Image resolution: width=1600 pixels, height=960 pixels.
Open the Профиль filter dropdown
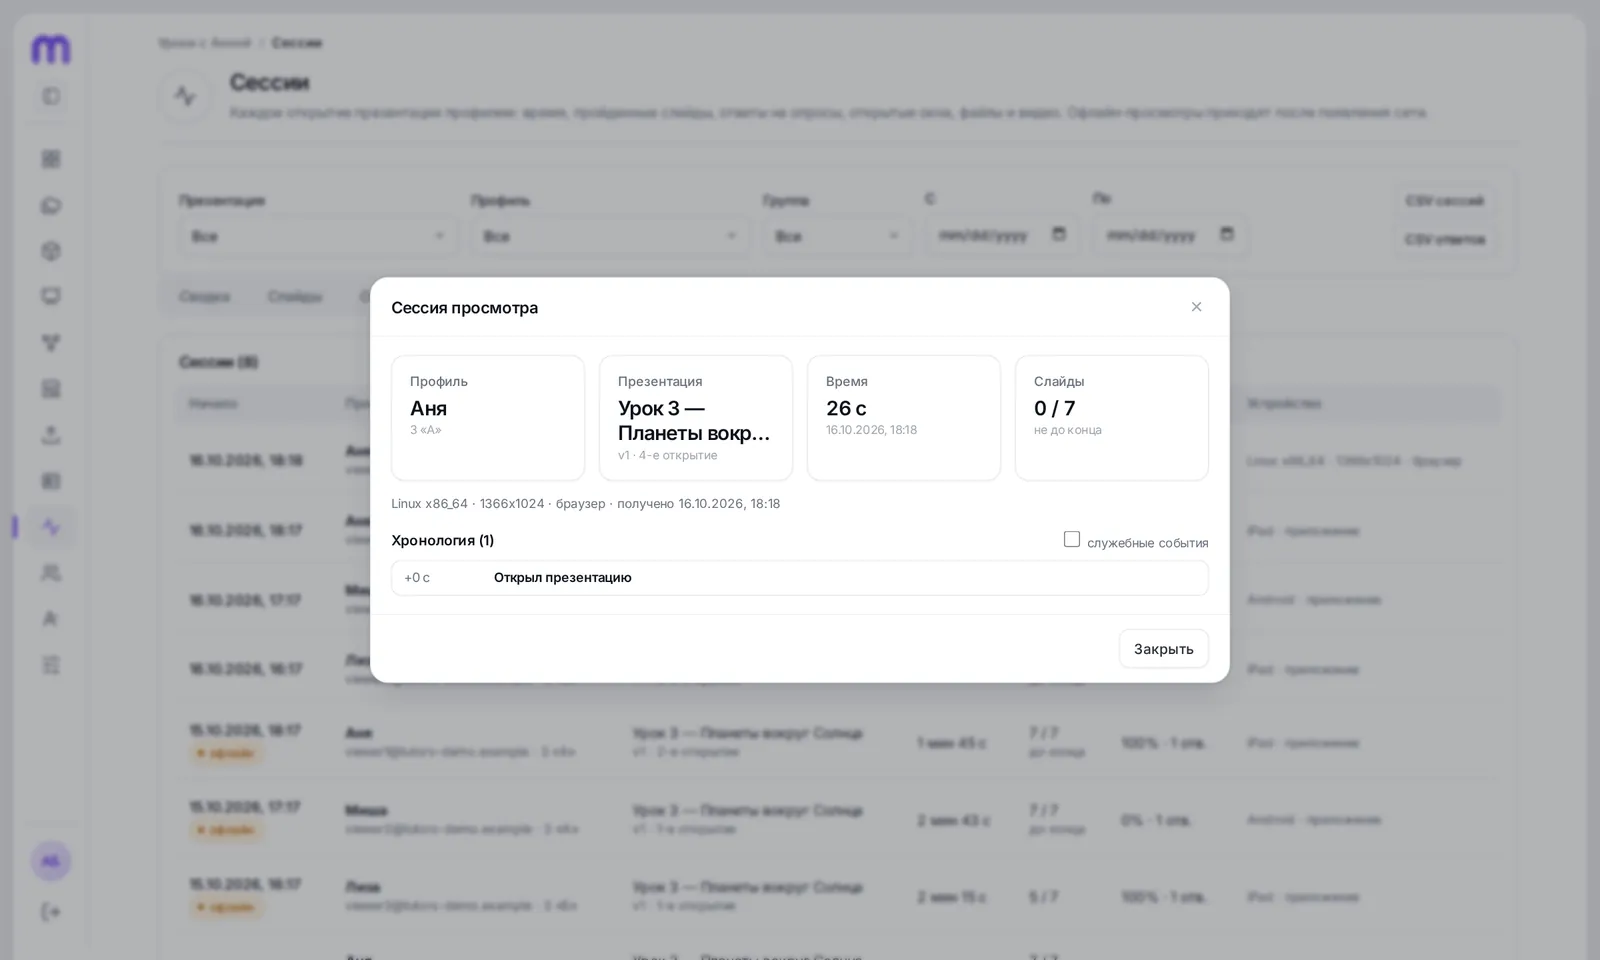(609, 236)
